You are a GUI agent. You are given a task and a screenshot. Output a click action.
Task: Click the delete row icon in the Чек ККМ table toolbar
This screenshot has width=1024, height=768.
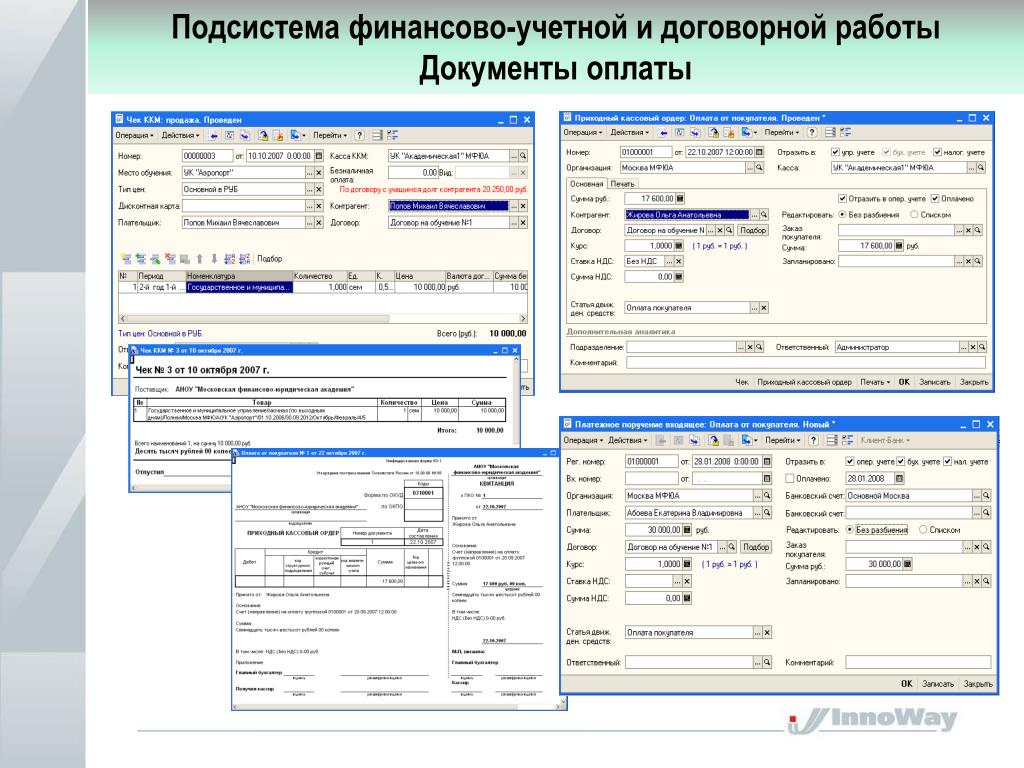coord(170,259)
